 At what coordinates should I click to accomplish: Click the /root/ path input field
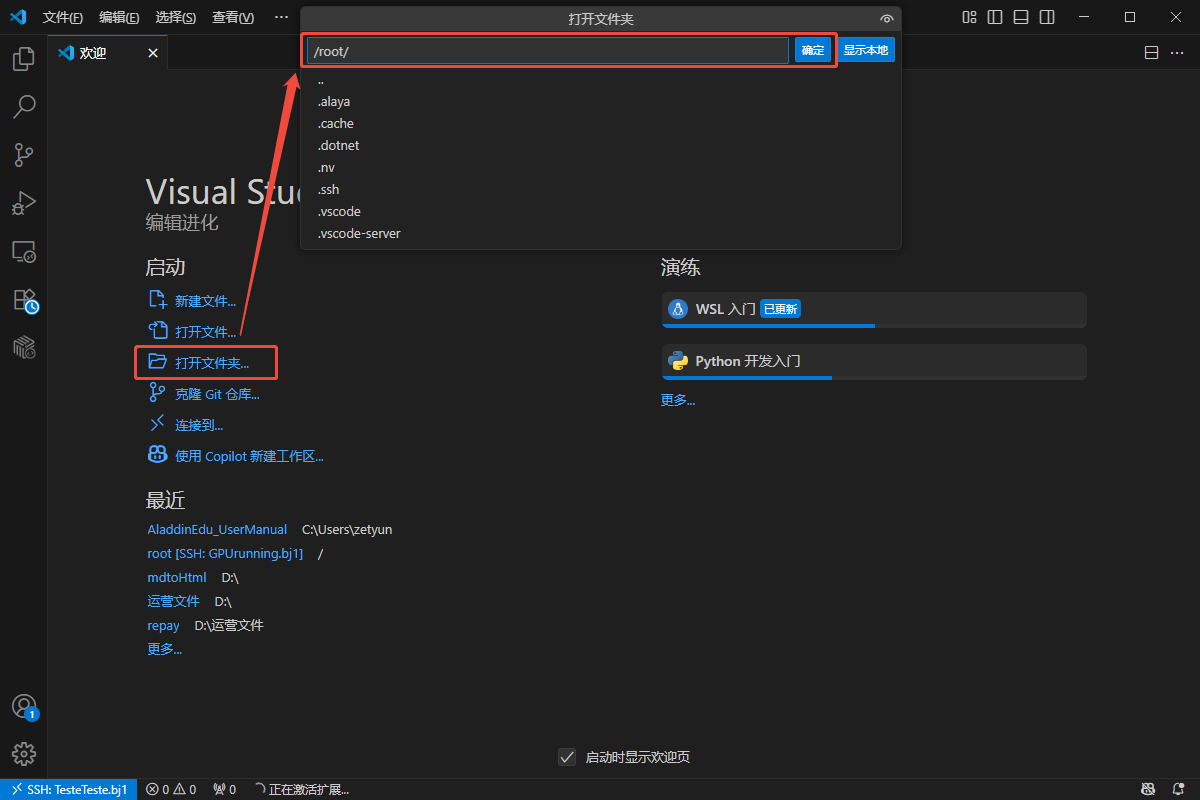tap(548, 50)
